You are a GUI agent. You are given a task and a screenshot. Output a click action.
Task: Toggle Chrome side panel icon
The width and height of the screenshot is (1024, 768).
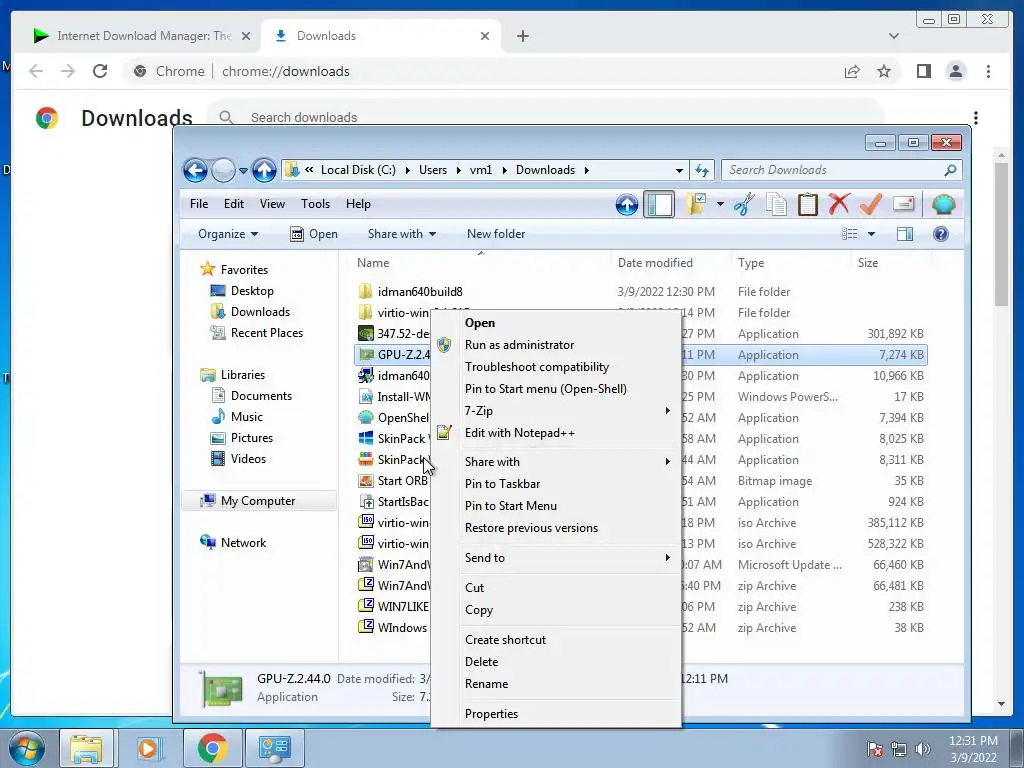(923, 71)
